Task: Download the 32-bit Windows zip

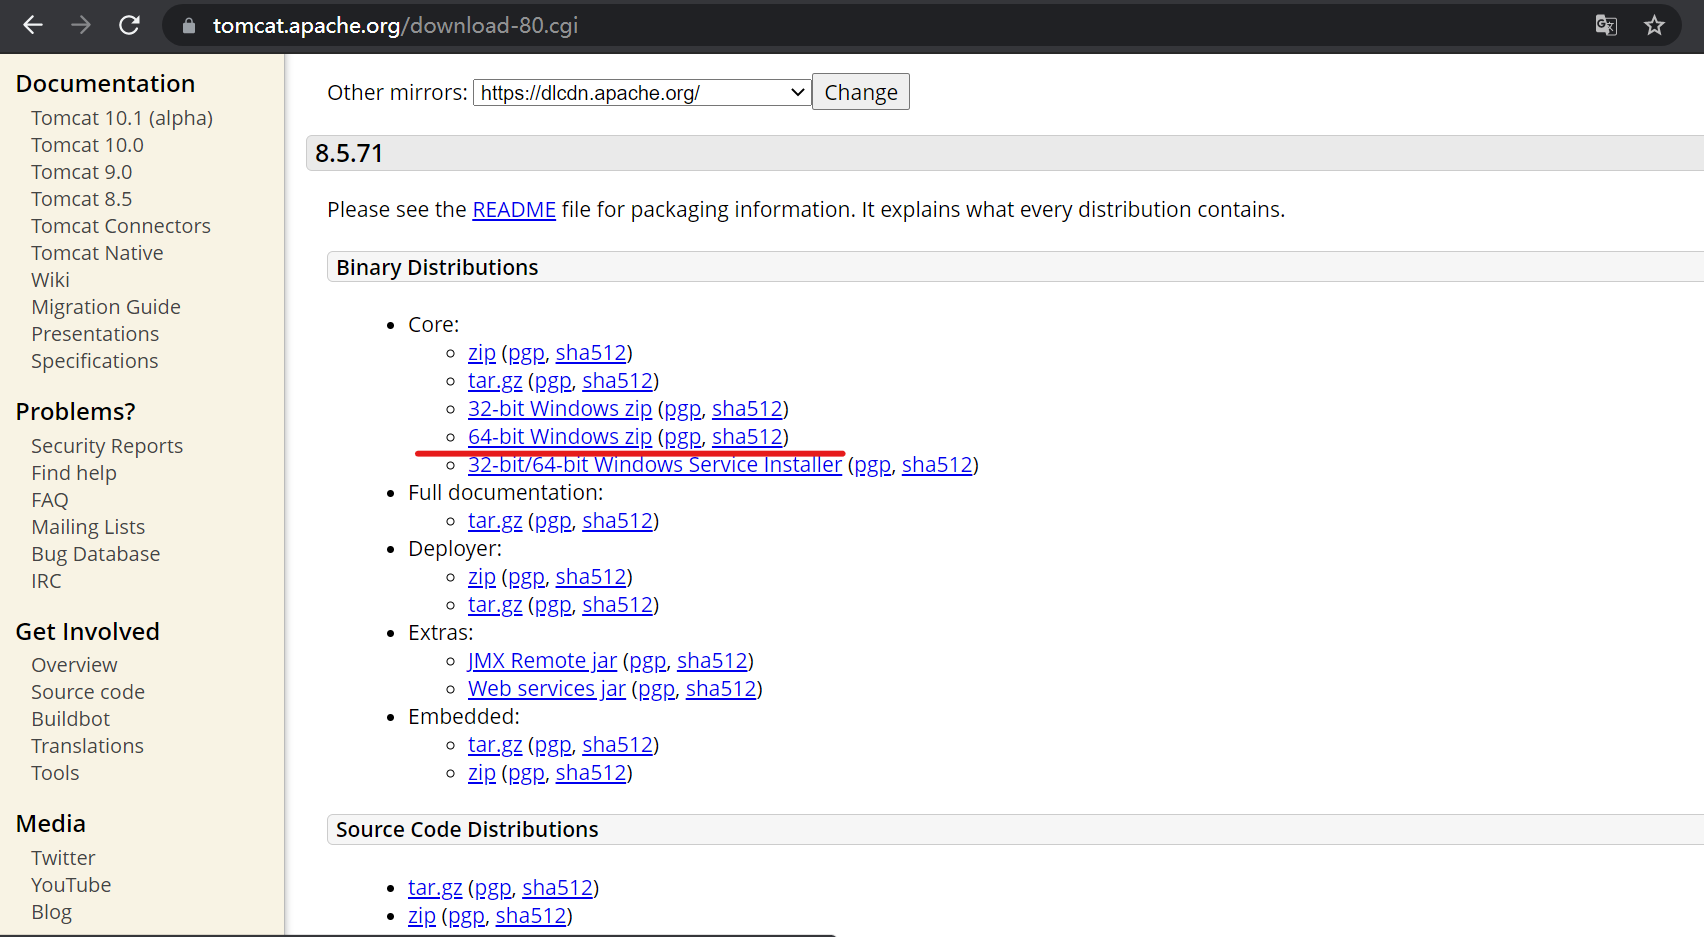Action: pyautogui.click(x=560, y=409)
